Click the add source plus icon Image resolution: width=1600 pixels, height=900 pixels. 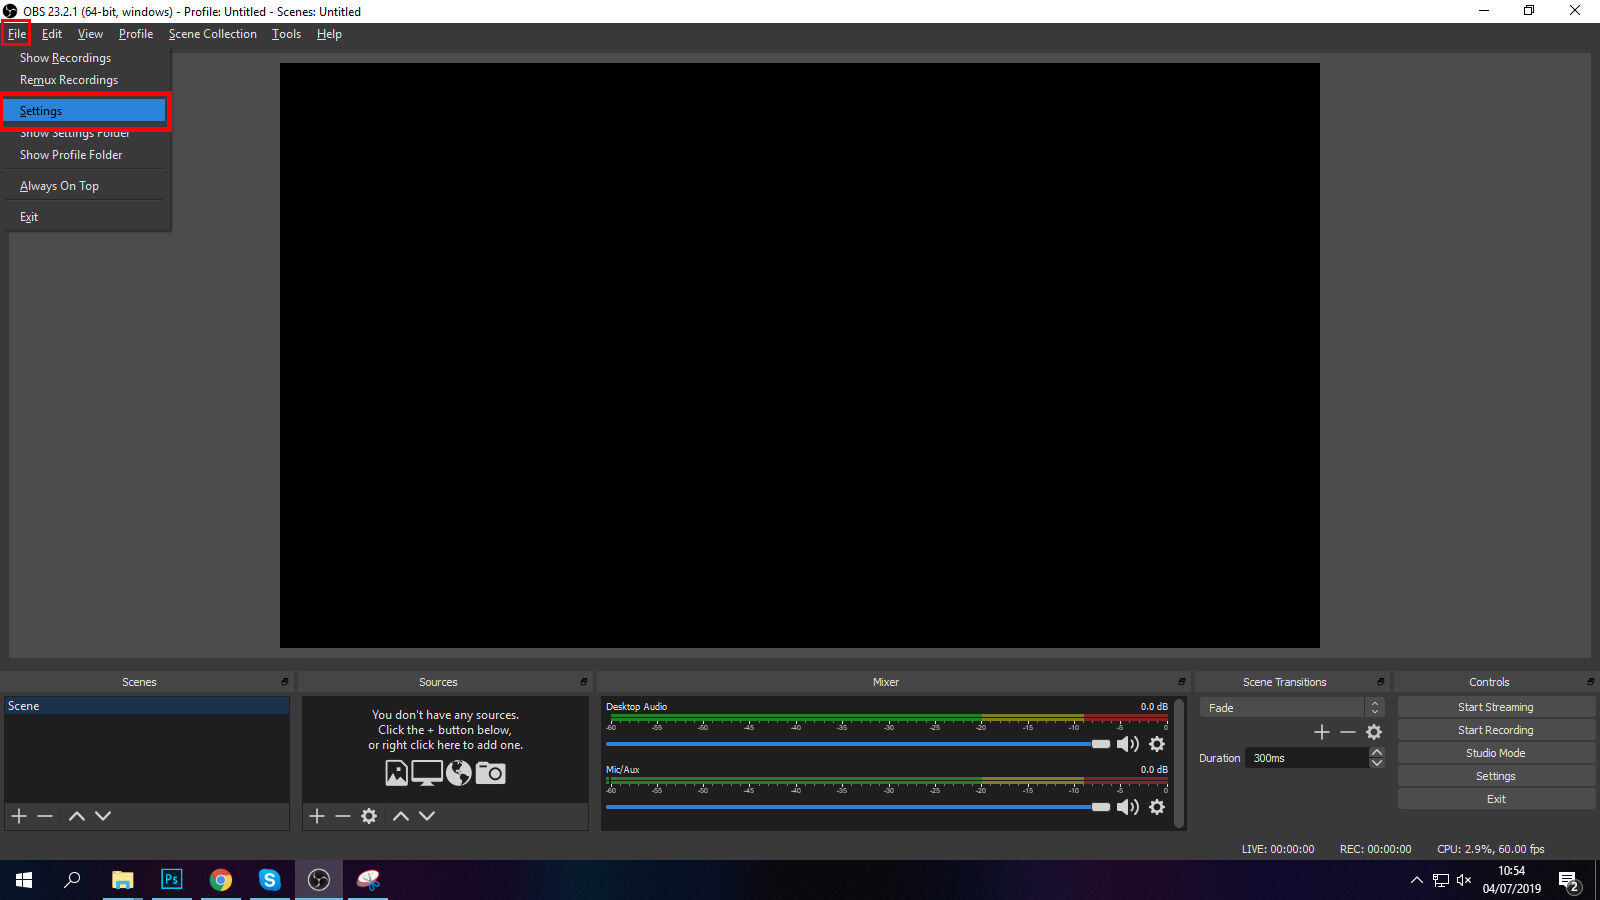[317, 816]
